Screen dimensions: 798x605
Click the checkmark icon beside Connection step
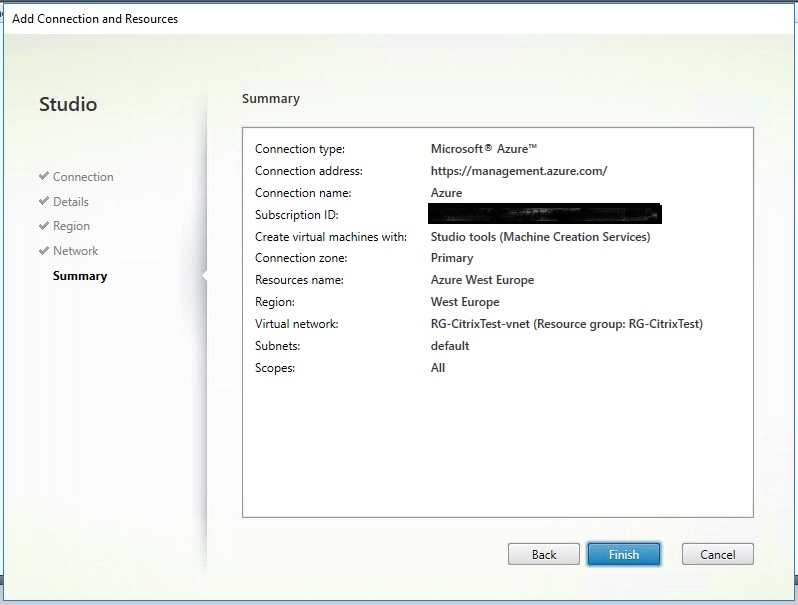pyautogui.click(x=44, y=176)
